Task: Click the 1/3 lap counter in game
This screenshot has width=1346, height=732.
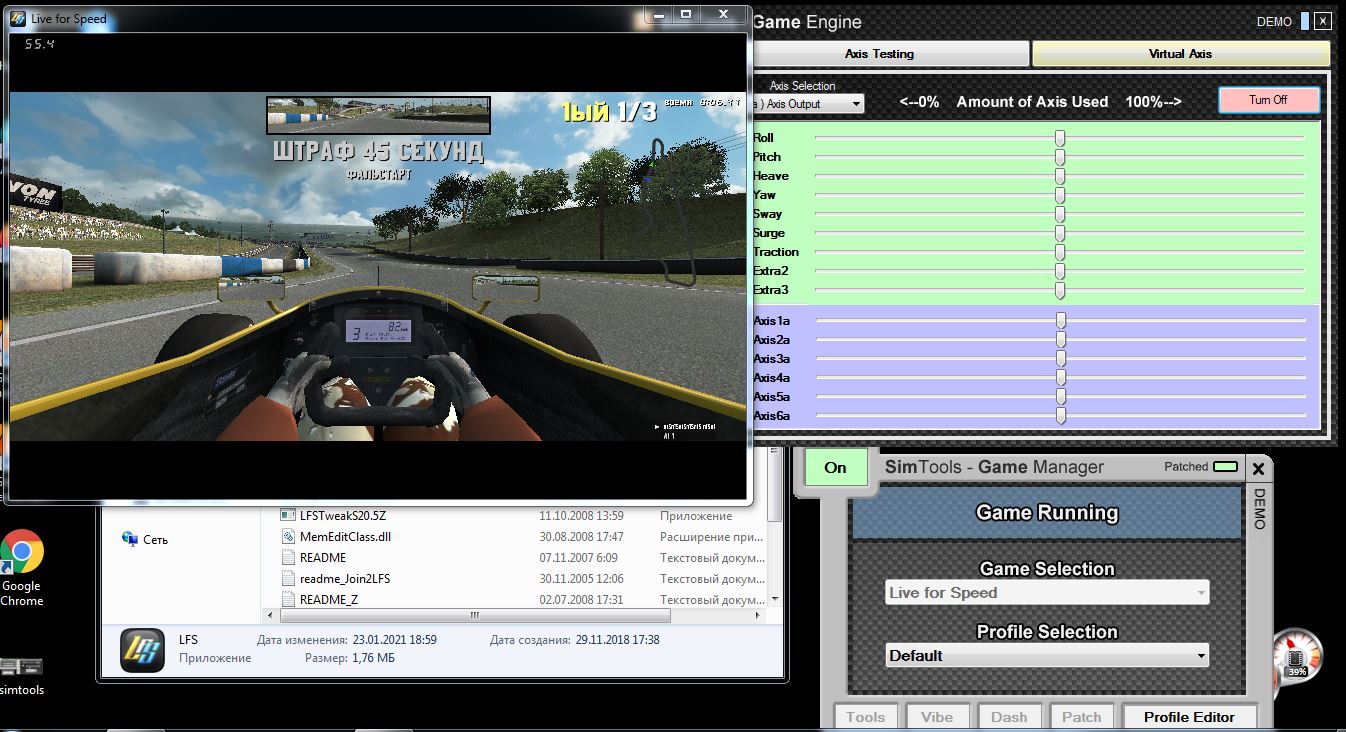Action: 636,112
